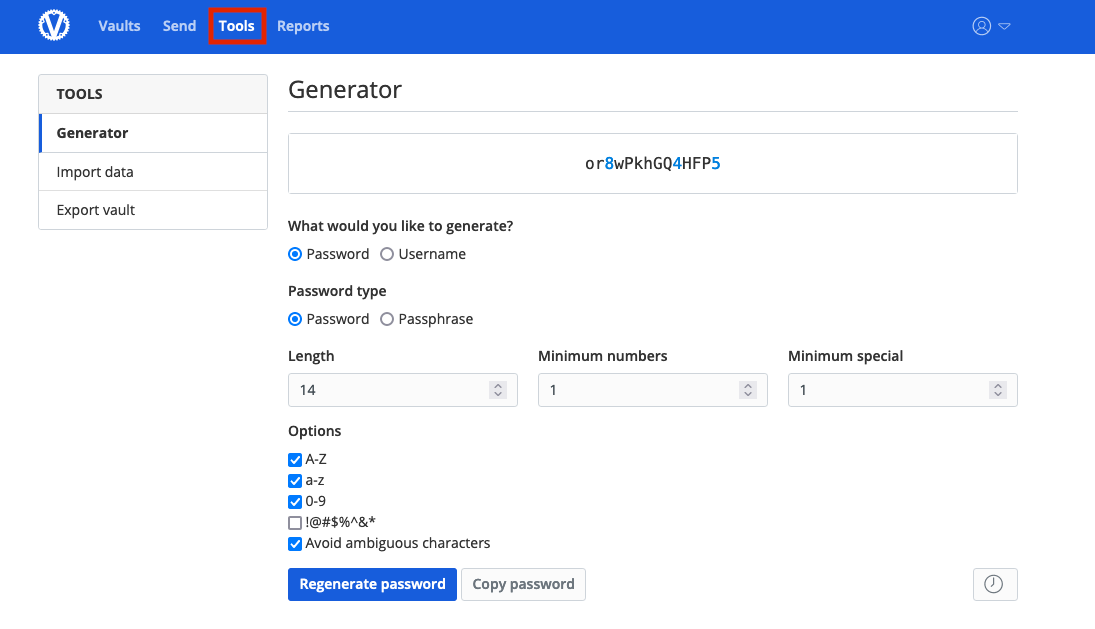The height and width of the screenshot is (629, 1095).
Task: Click the Length stepper arrows
Action: click(498, 390)
